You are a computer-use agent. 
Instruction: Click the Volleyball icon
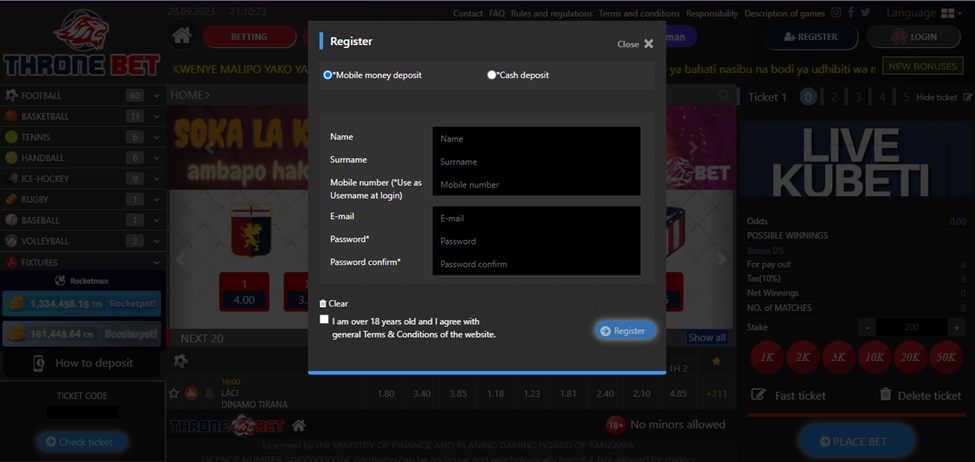[x=11, y=241]
